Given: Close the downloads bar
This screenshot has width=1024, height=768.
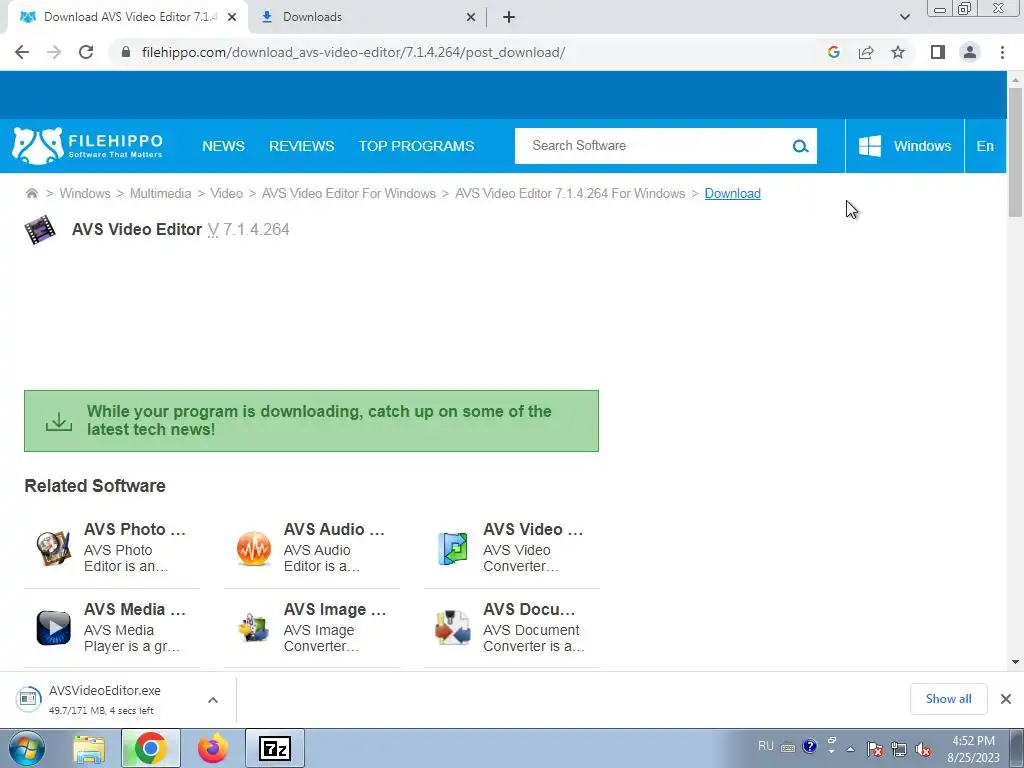Looking at the screenshot, I should pyautogui.click(x=1006, y=699).
